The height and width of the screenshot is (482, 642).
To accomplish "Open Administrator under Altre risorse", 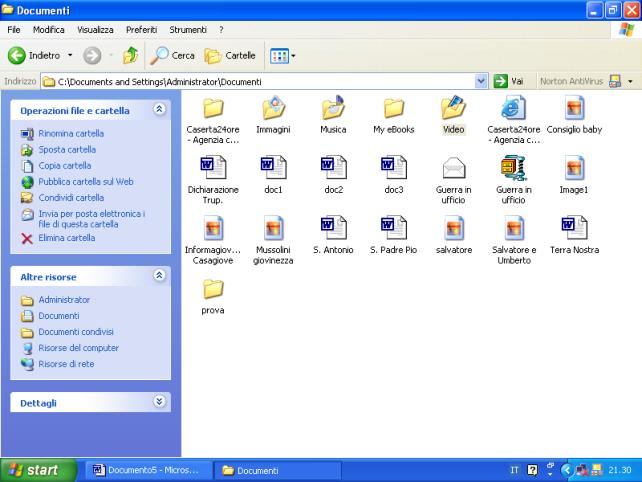I will coord(64,300).
